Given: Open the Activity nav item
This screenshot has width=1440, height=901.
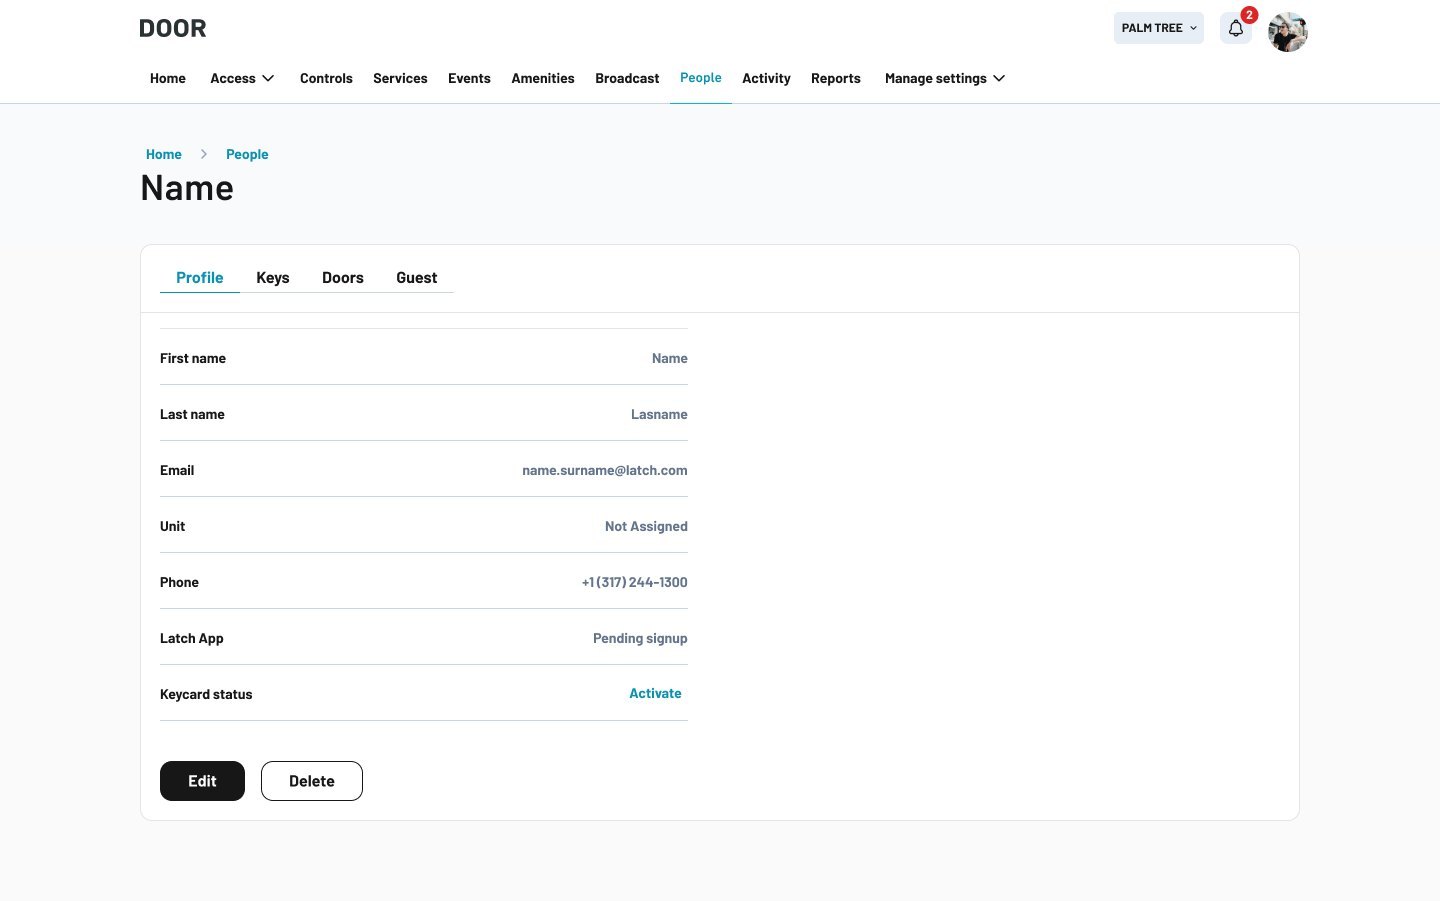Looking at the screenshot, I should 766,78.
